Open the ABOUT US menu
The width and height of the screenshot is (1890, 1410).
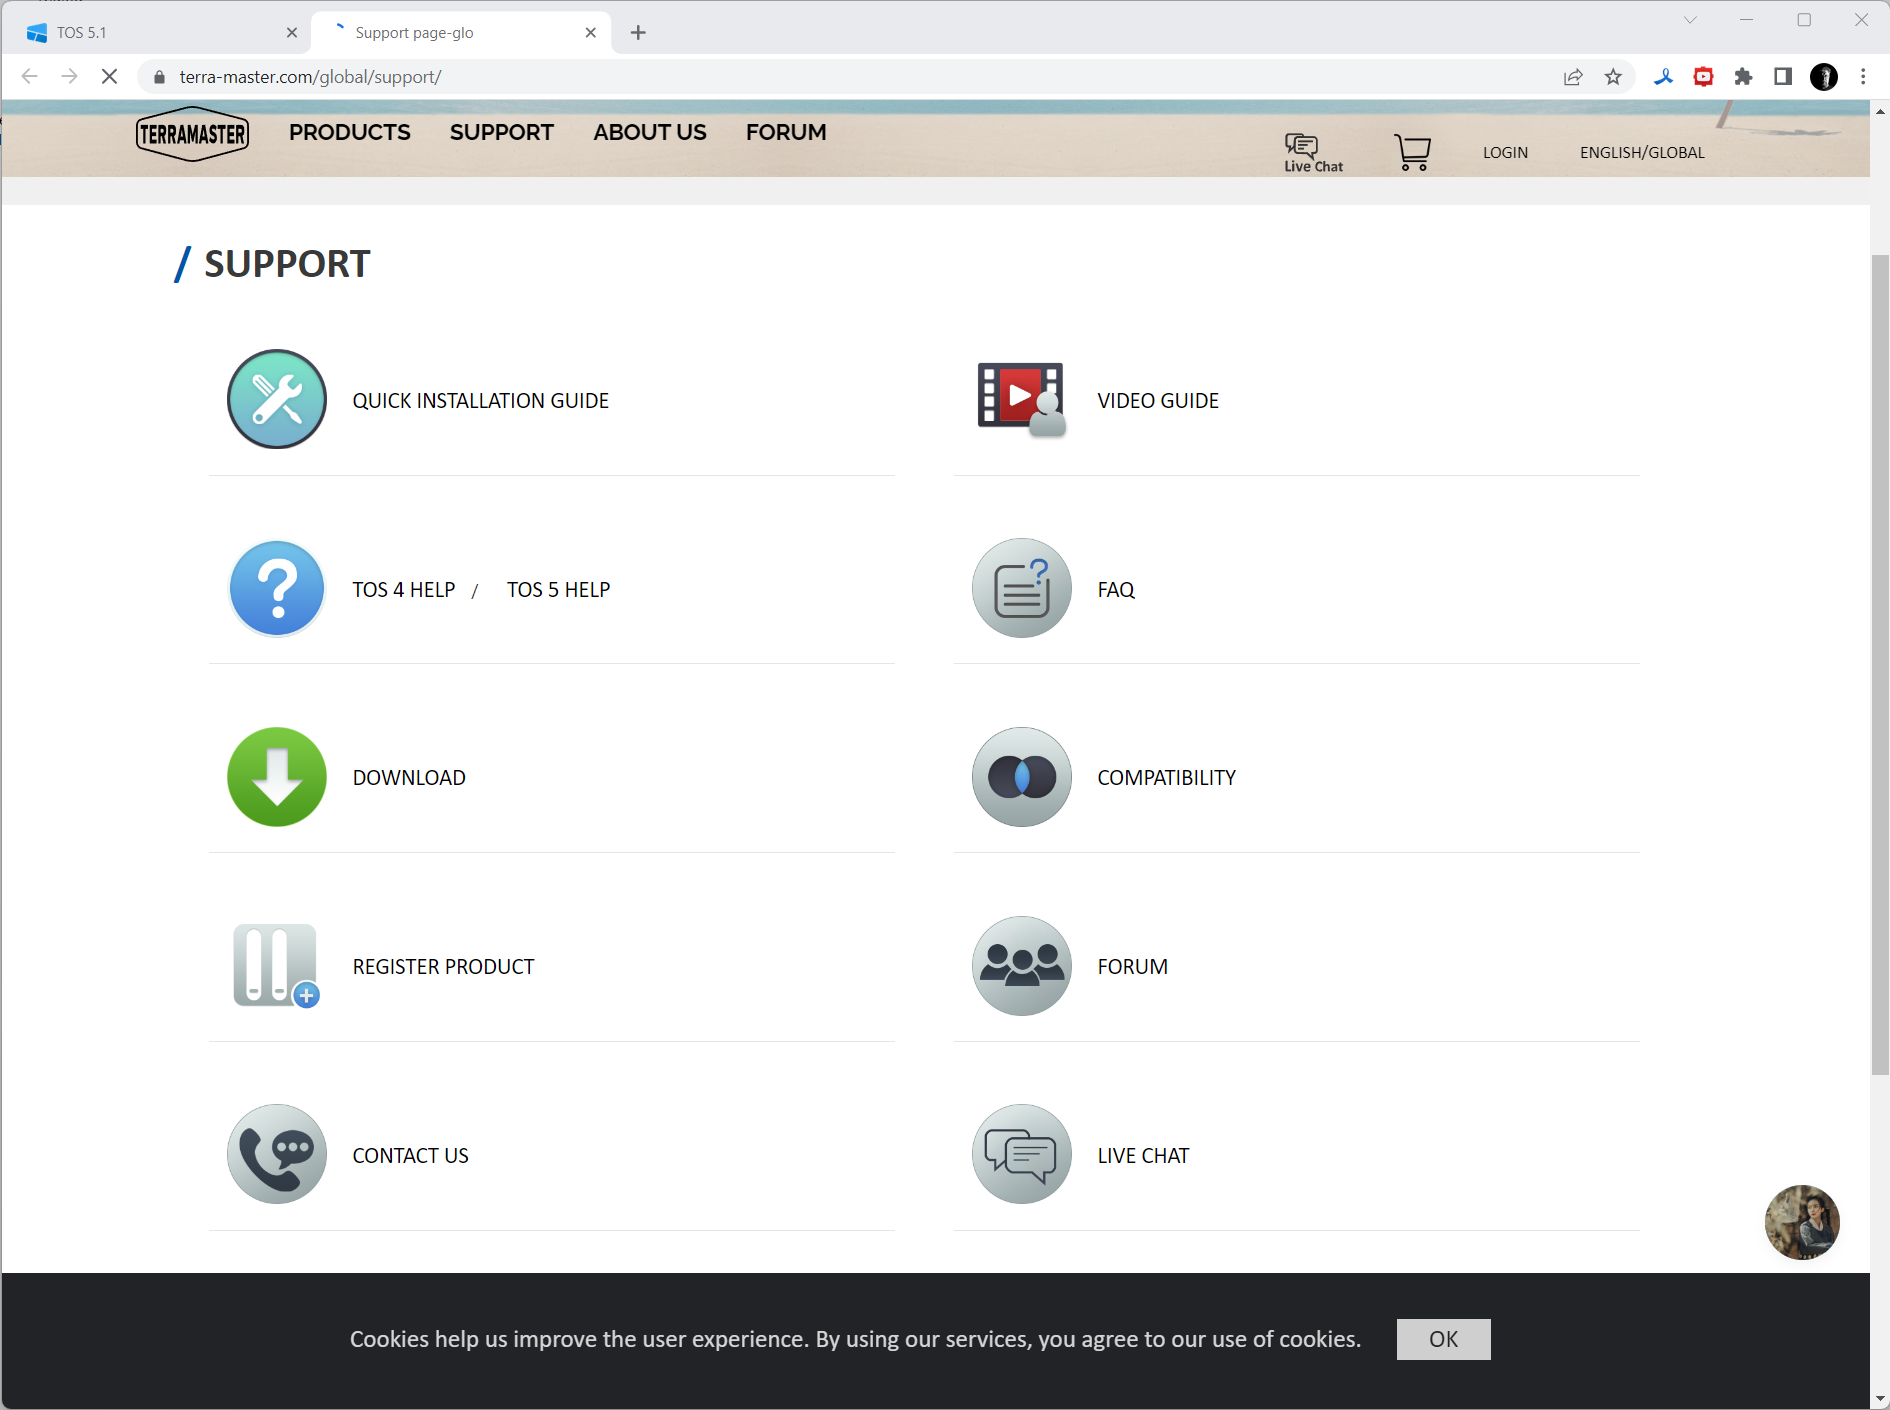point(649,132)
